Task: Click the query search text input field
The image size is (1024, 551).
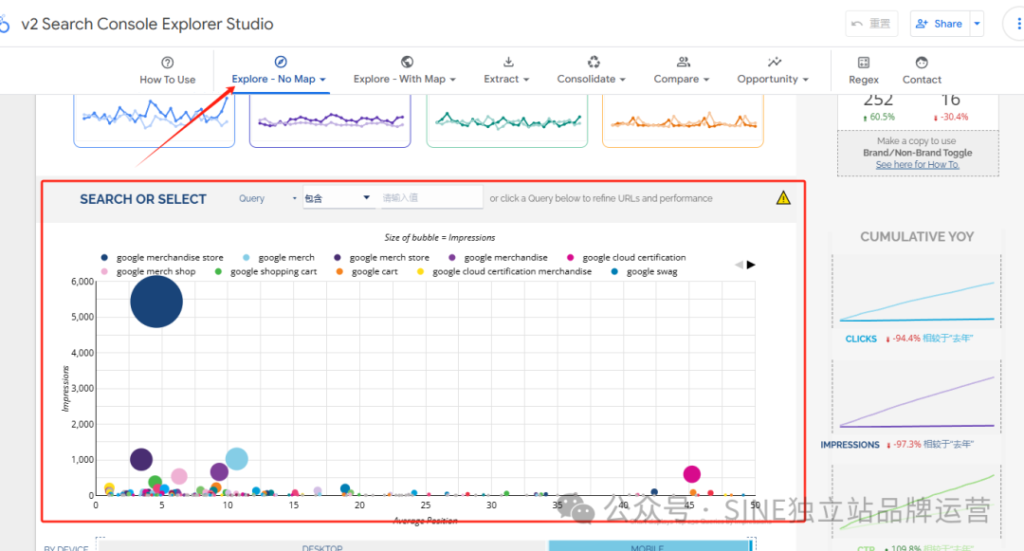Action: coord(430,198)
